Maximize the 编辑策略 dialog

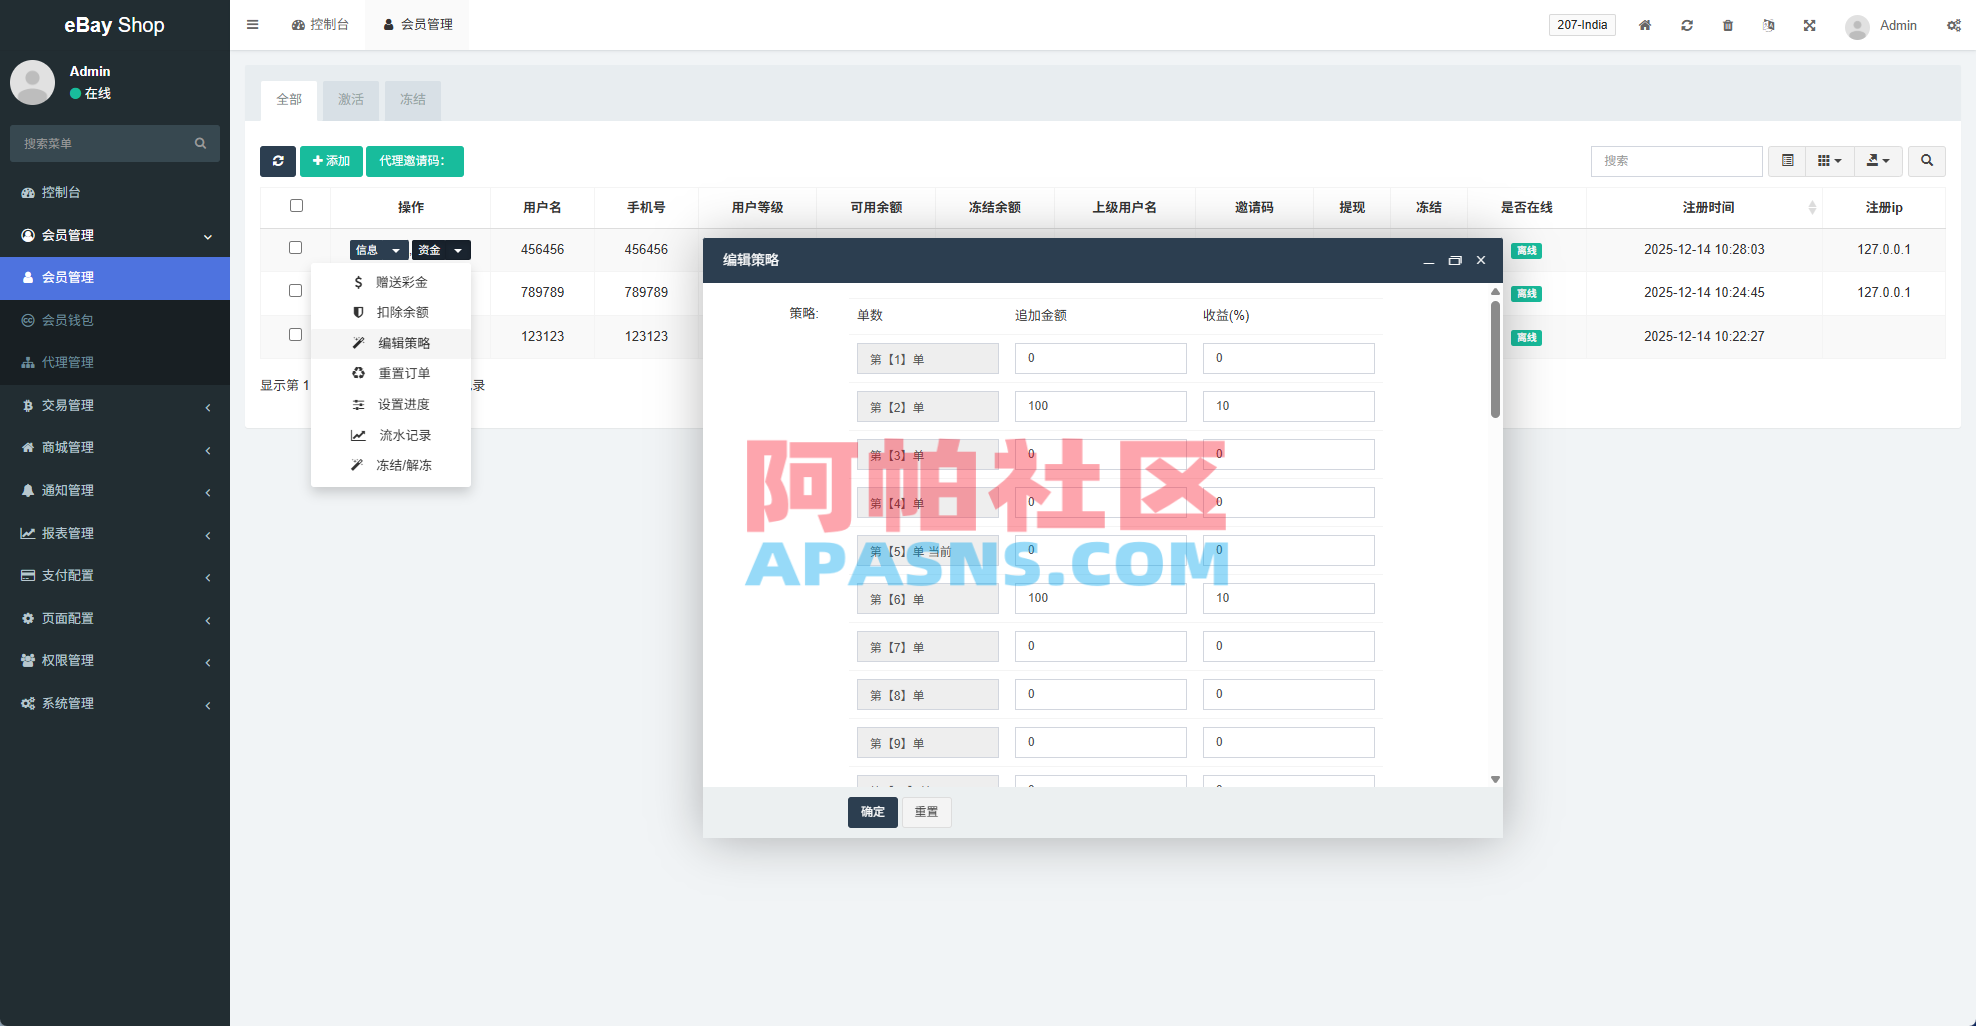coord(1455,261)
